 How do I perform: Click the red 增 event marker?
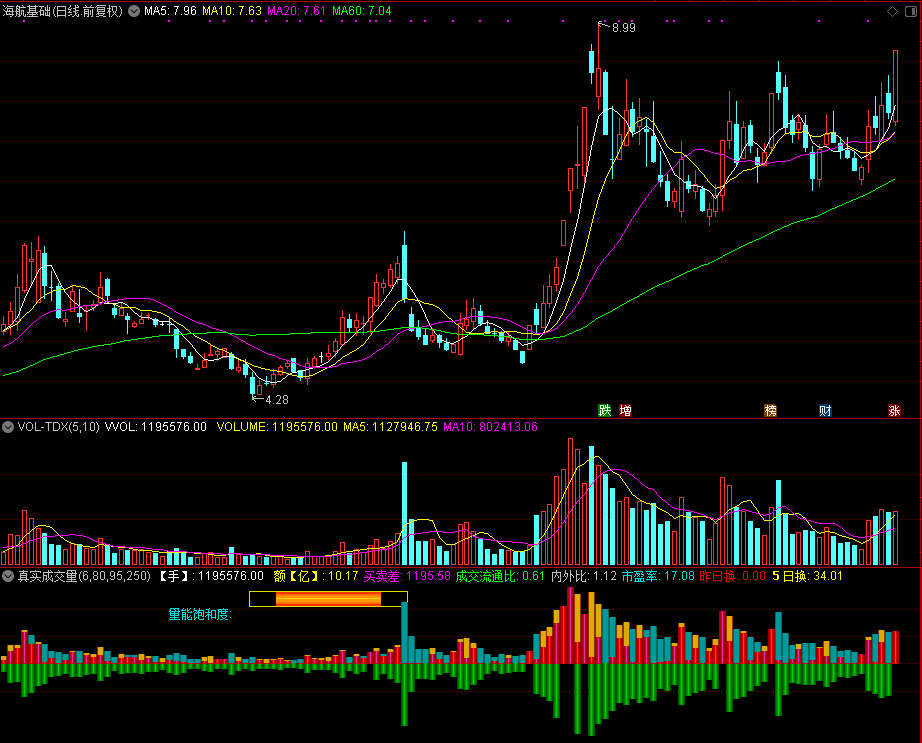coord(626,410)
